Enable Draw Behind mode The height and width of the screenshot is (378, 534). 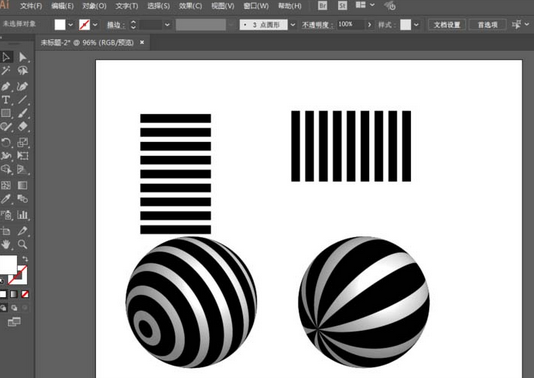point(14,308)
